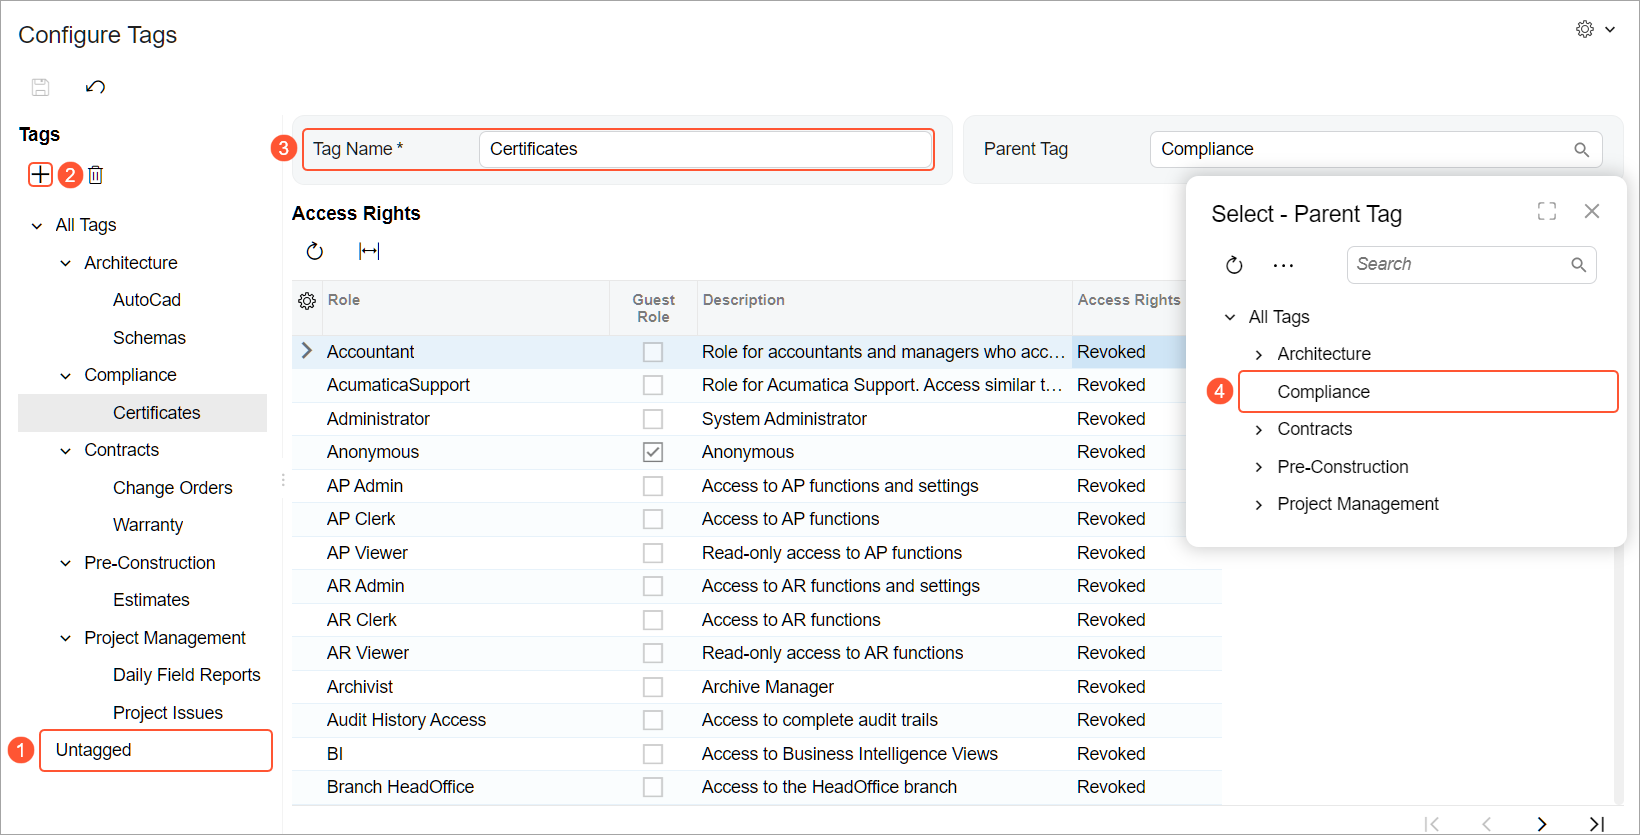This screenshot has width=1640, height=835.
Task: Click the save disk icon
Action: (x=41, y=87)
